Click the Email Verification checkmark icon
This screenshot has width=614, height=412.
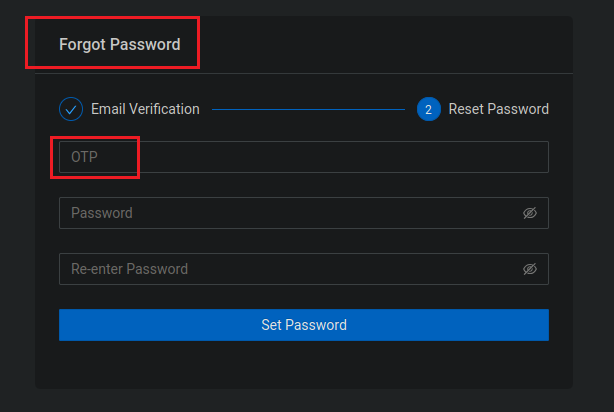click(x=71, y=109)
